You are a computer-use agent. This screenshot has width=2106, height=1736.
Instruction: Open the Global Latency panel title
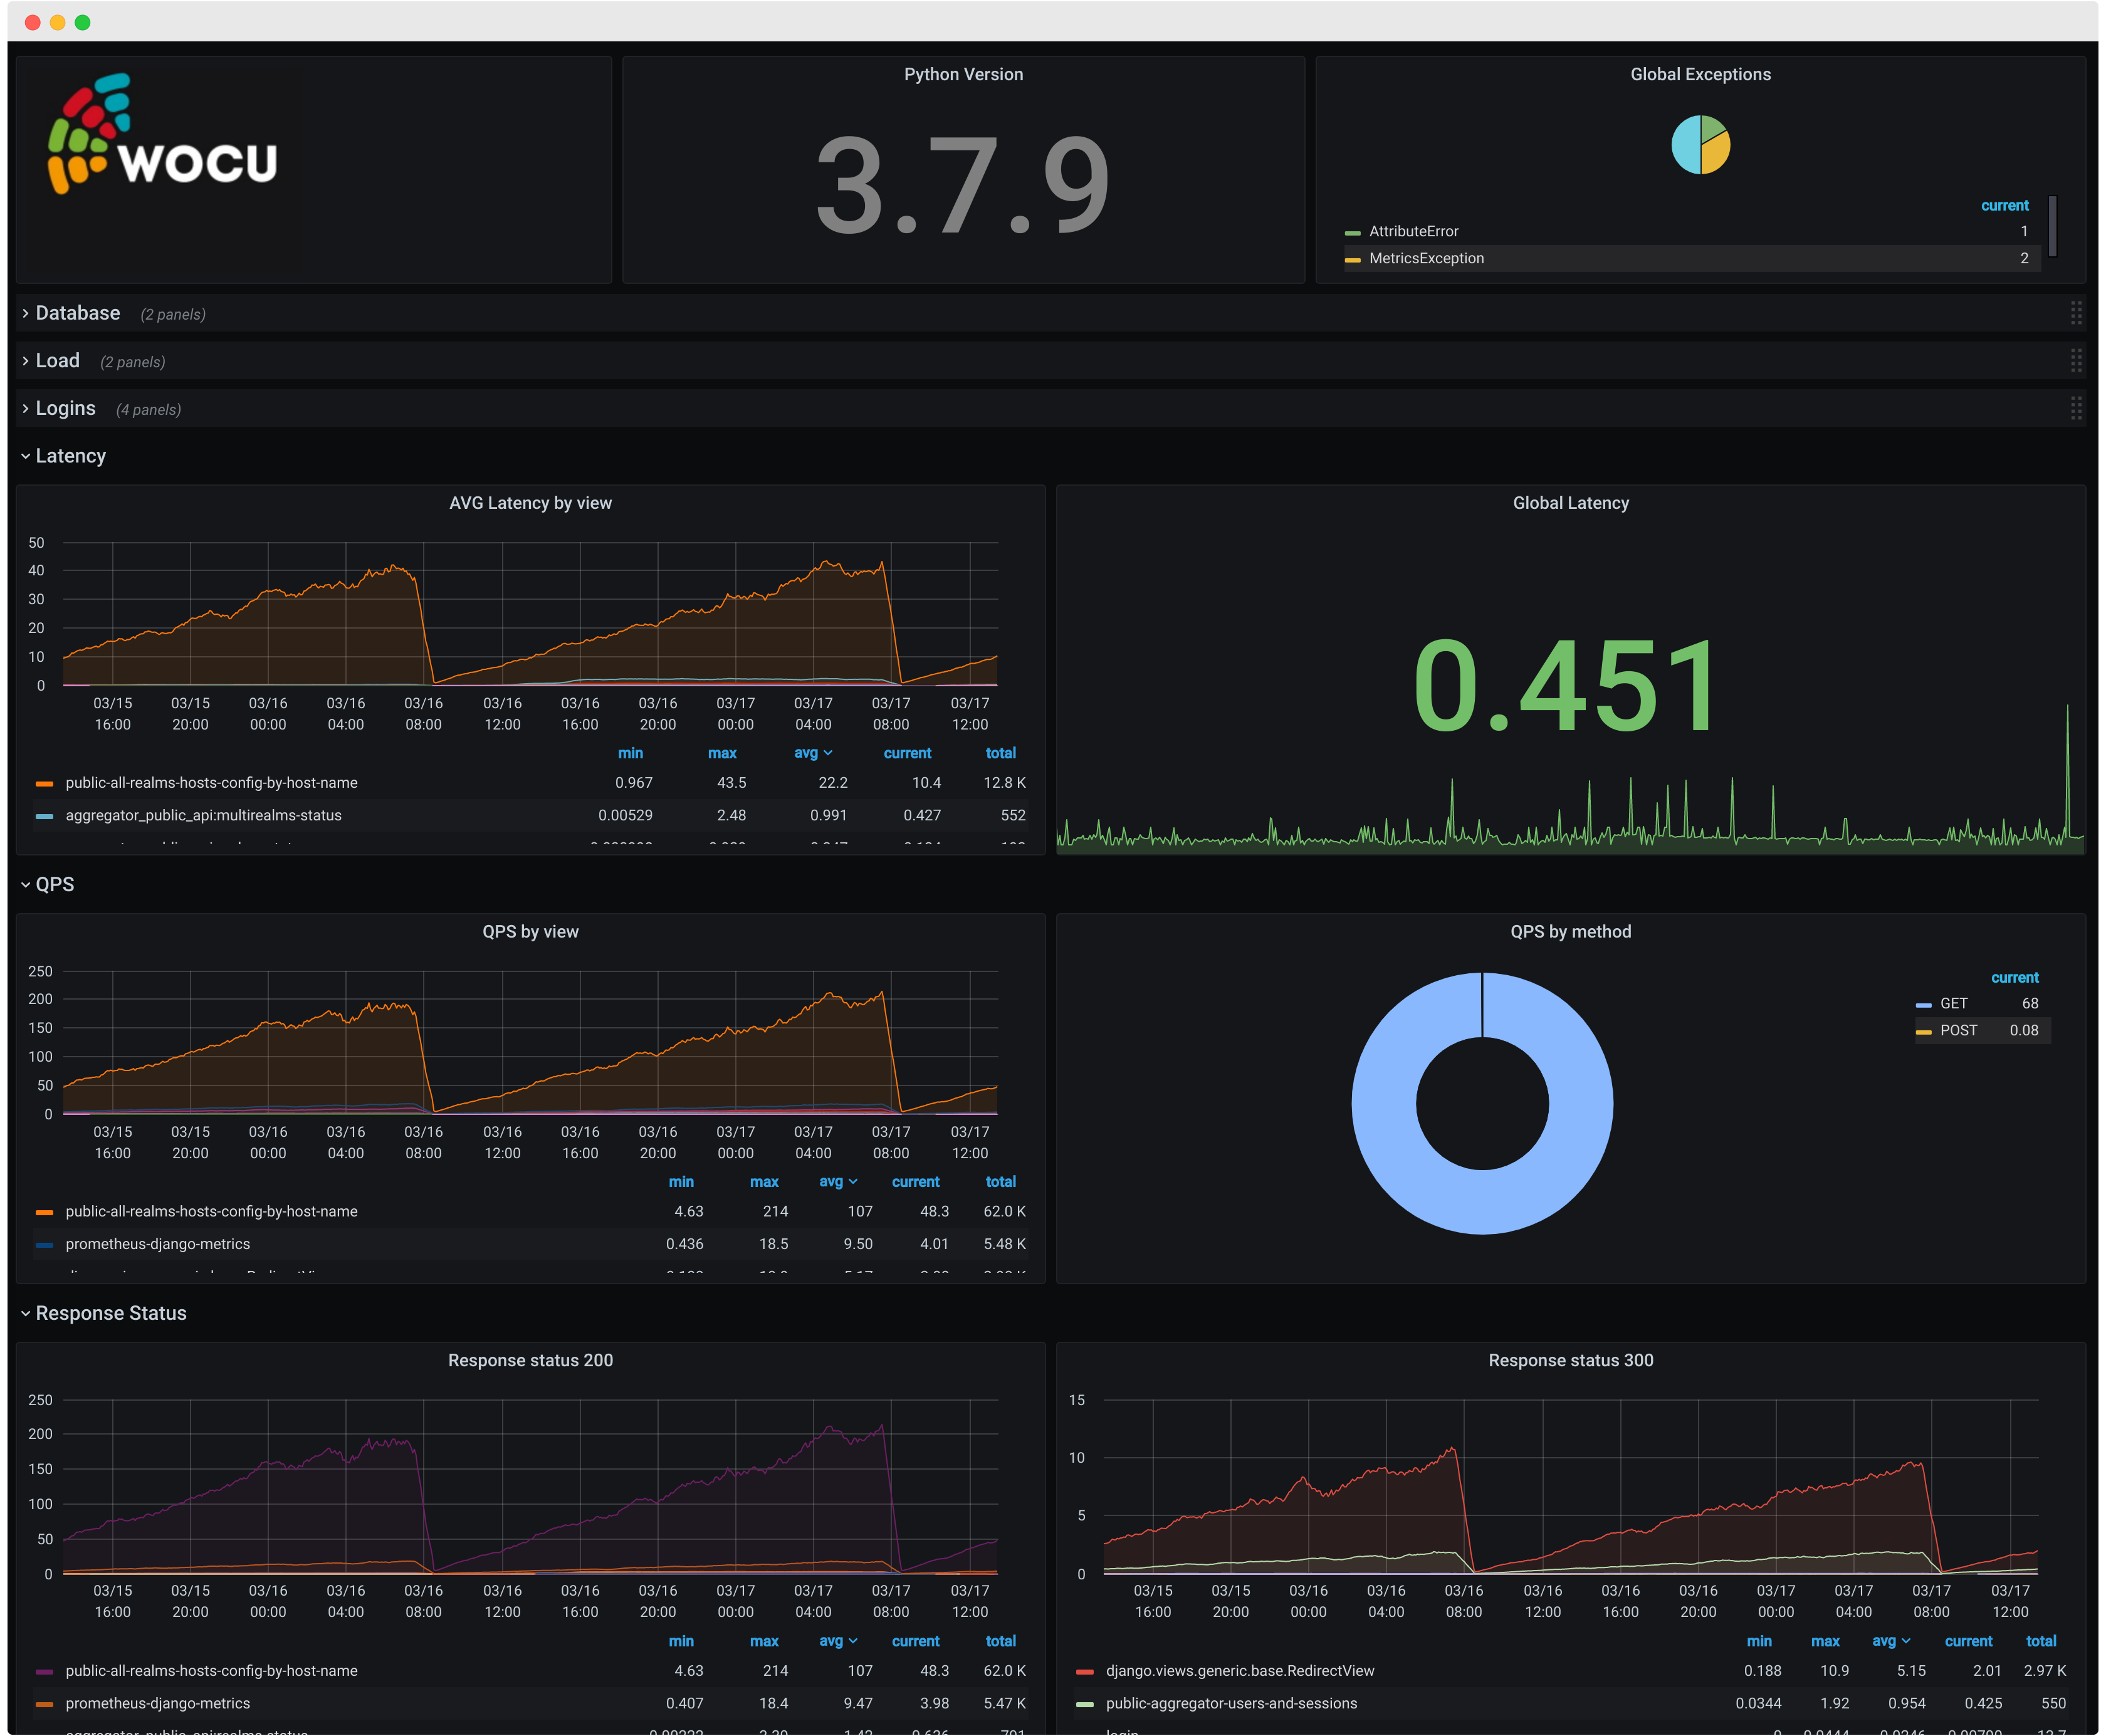click(x=1570, y=503)
